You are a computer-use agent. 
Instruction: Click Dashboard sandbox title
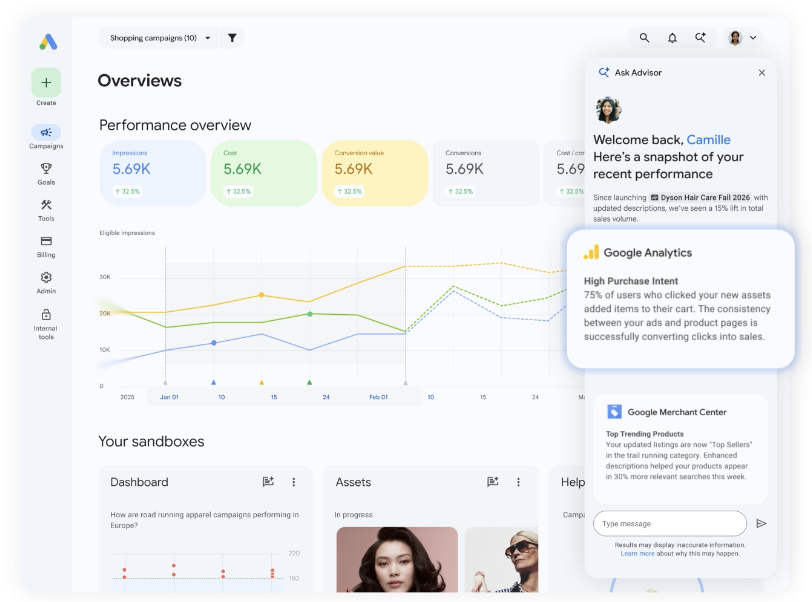(x=139, y=482)
